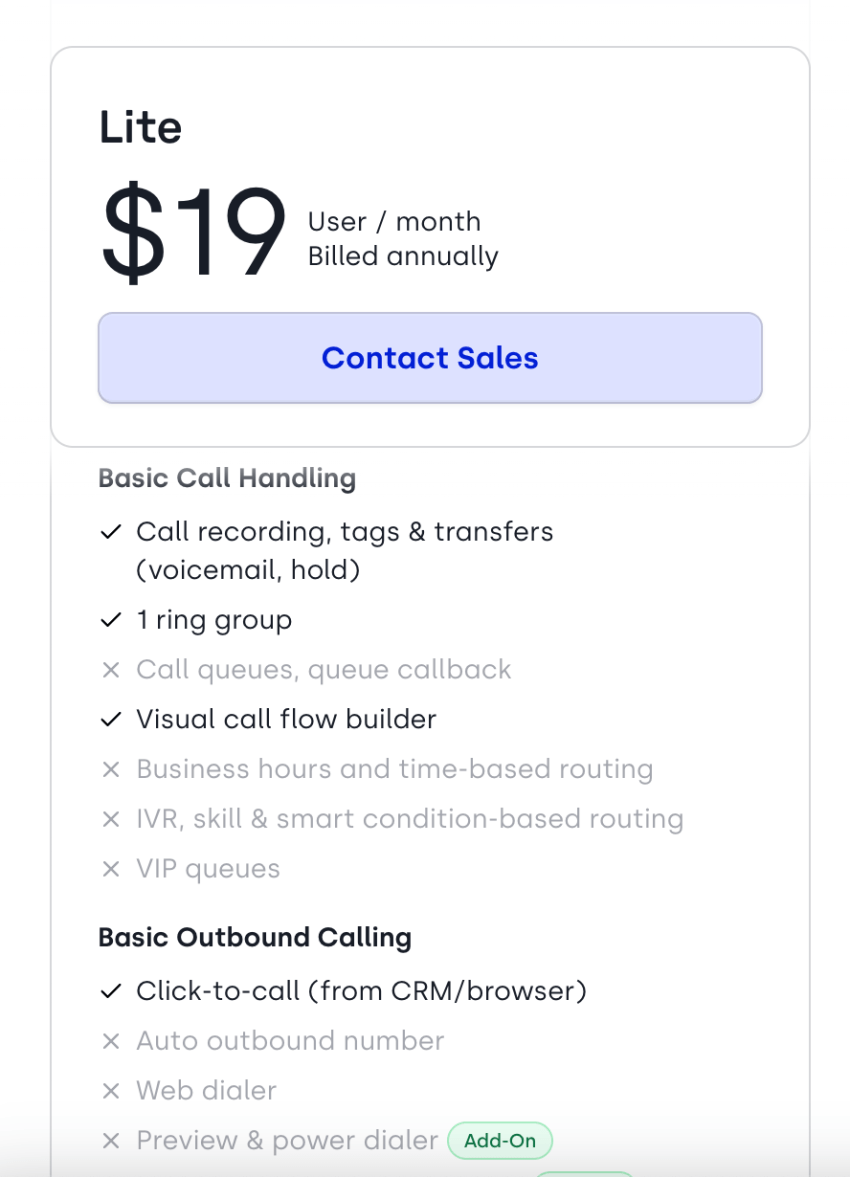Click the X beside IVR smart routing feature
The image size is (850, 1177).
(111, 819)
